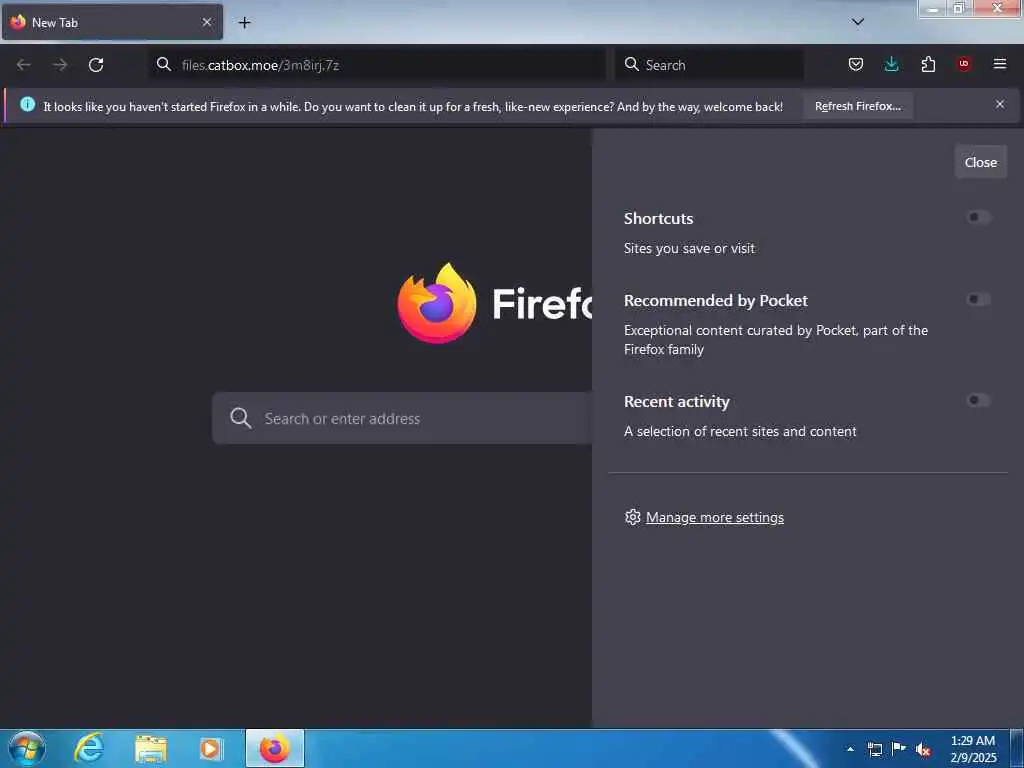Click the Recommended by Pocket heading
Viewport: 1024px width, 768px height.
click(x=716, y=300)
